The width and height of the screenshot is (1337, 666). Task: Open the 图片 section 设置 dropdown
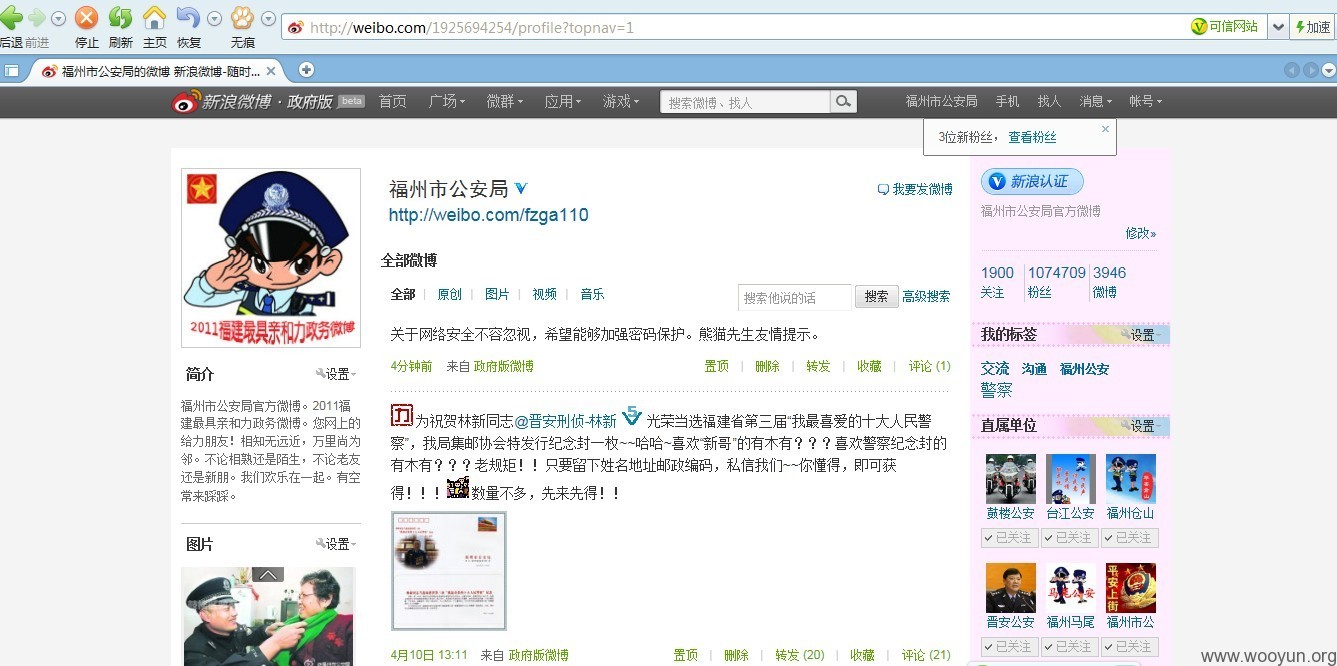[336, 544]
